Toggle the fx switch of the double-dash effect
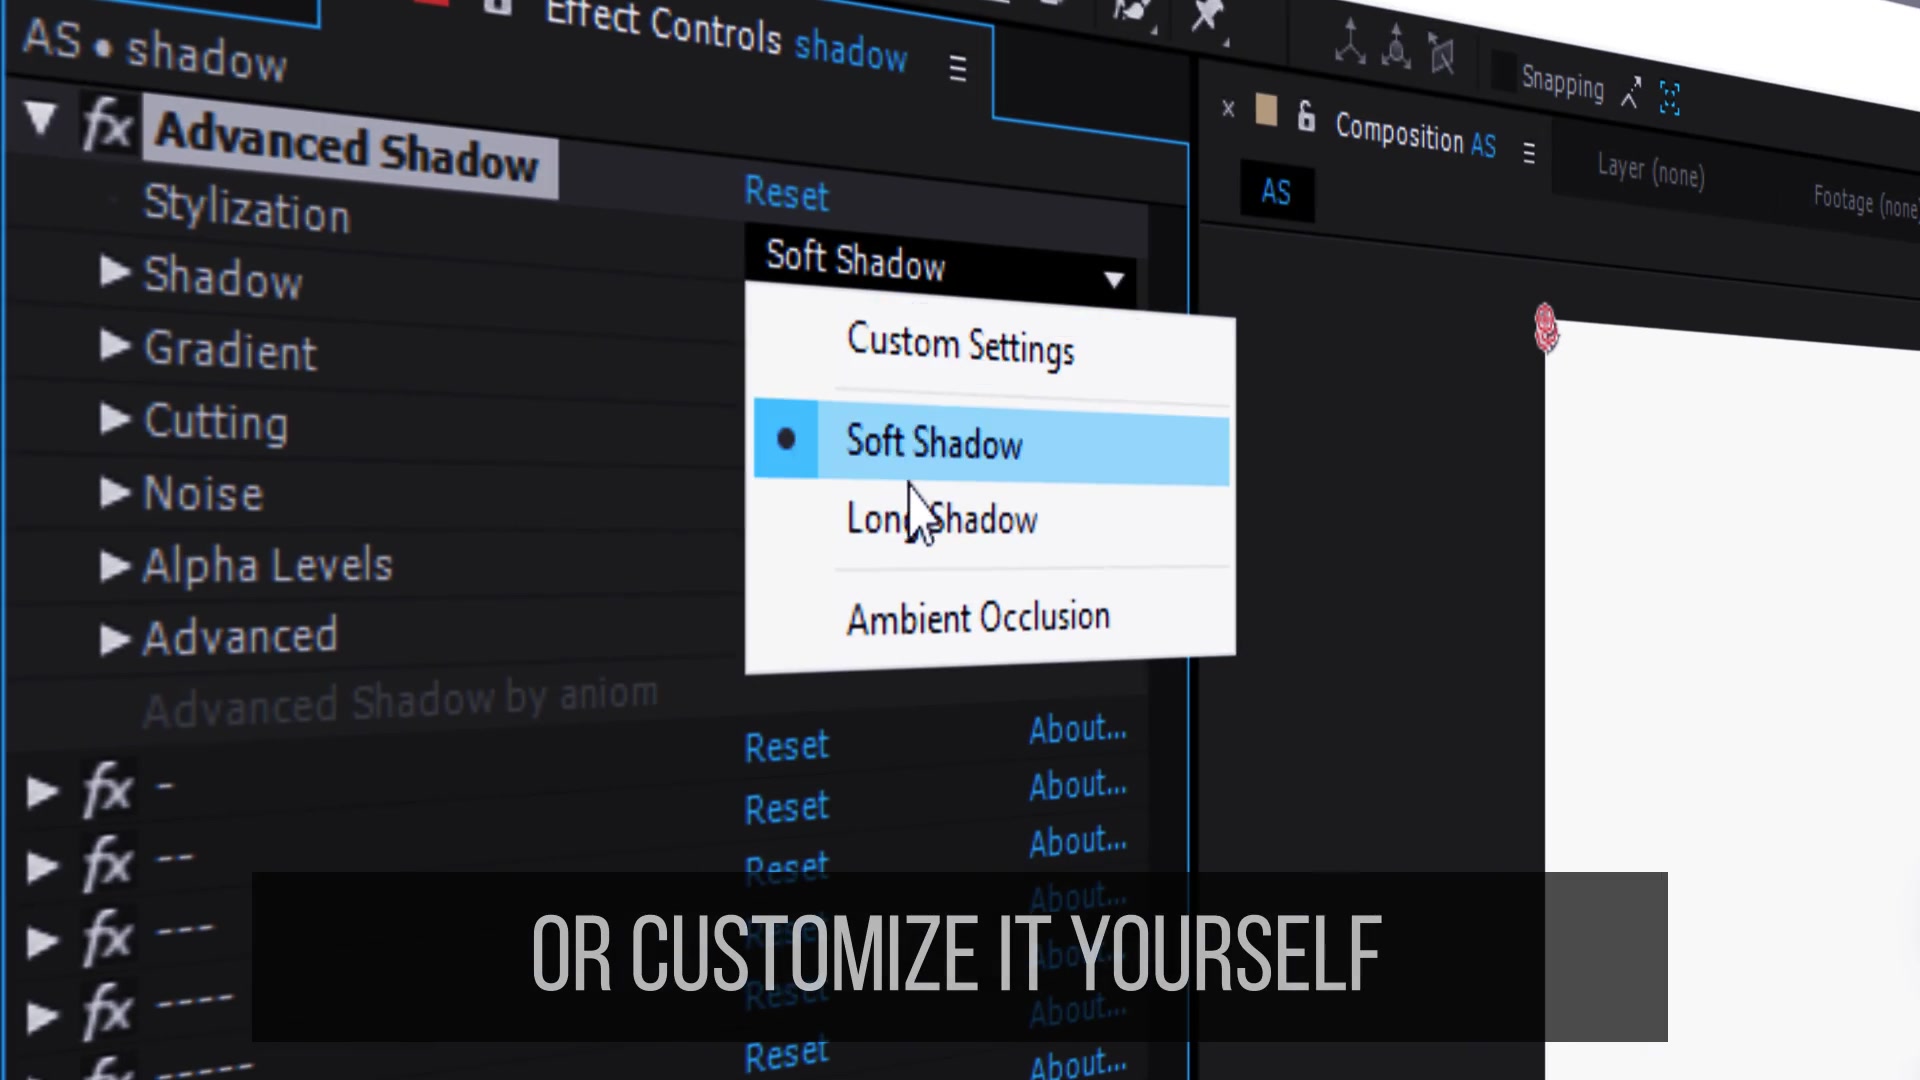 click(x=107, y=865)
